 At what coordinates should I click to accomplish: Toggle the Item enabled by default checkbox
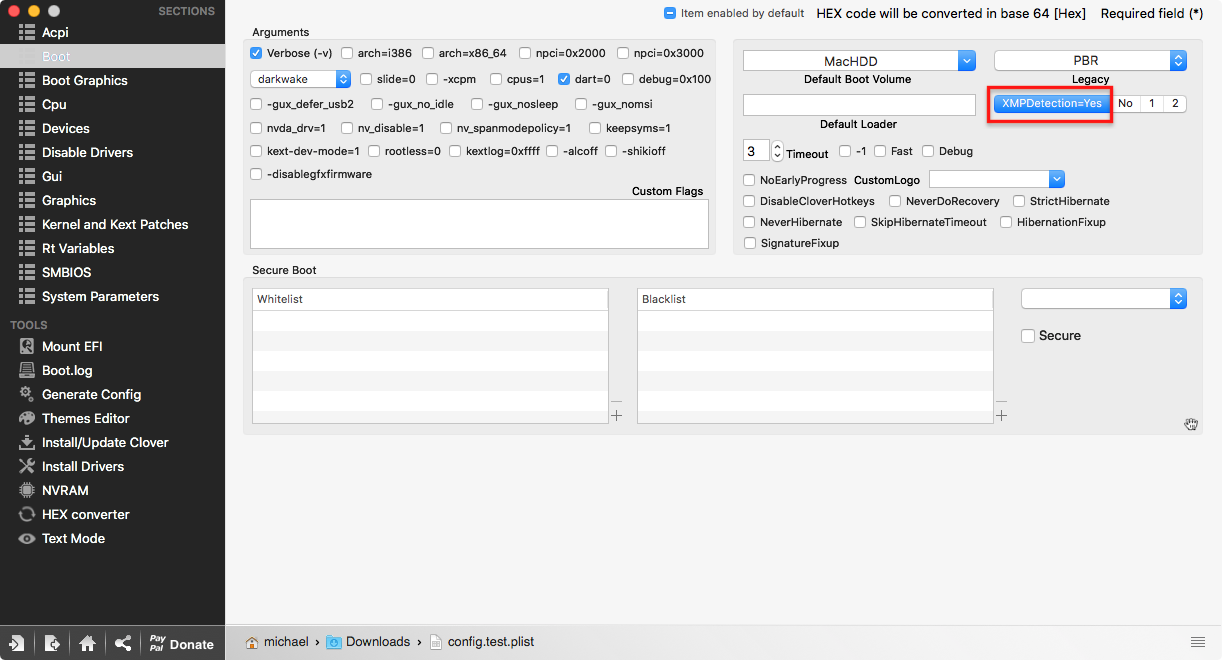pyautogui.click(x=670, y=14)
